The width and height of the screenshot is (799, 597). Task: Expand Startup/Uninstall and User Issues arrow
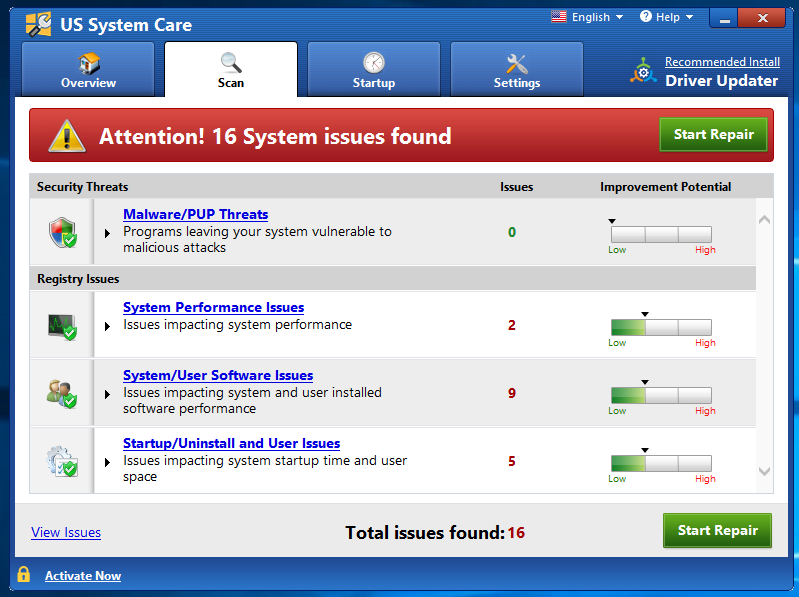pyautogui.click(x=107, y=462)
